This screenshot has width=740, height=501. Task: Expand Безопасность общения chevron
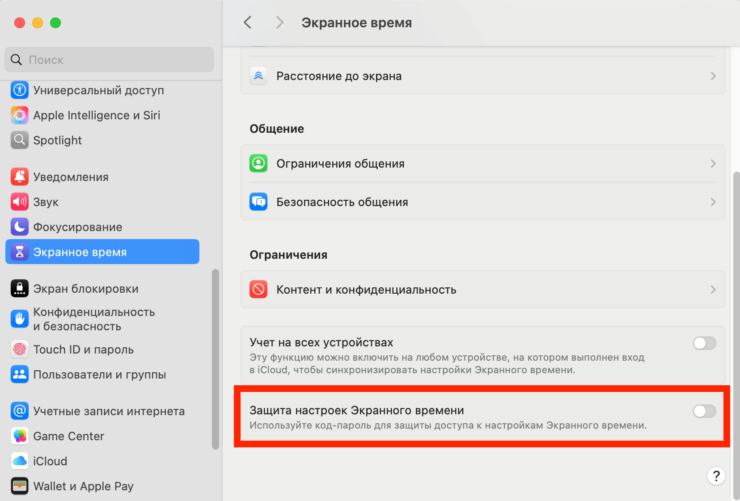[713, 202]
